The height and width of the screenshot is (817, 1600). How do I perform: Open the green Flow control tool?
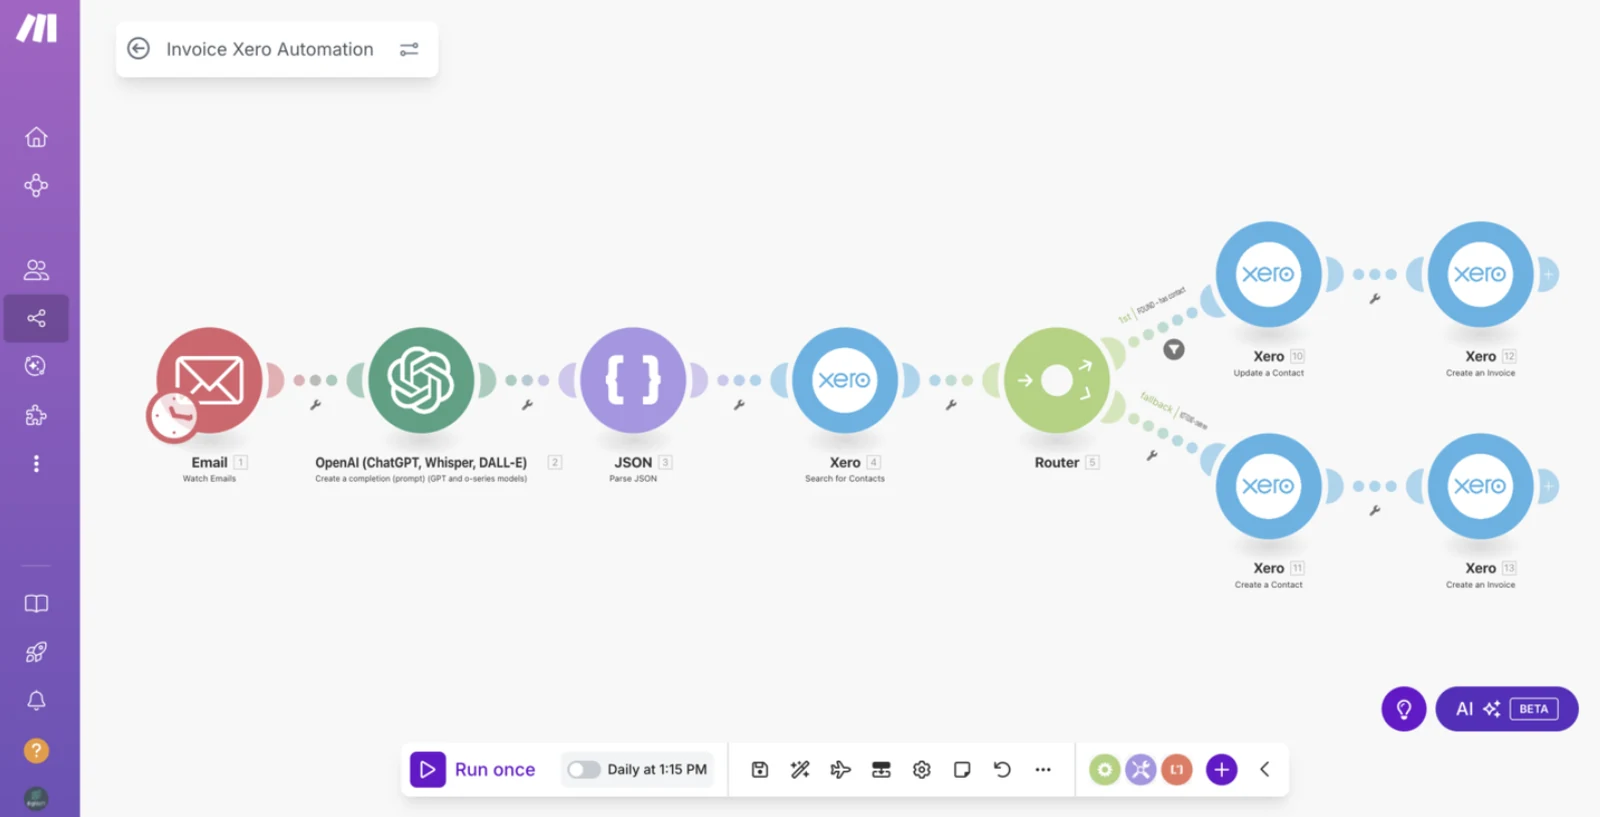pyautogui.click(x=1104, y=769)
